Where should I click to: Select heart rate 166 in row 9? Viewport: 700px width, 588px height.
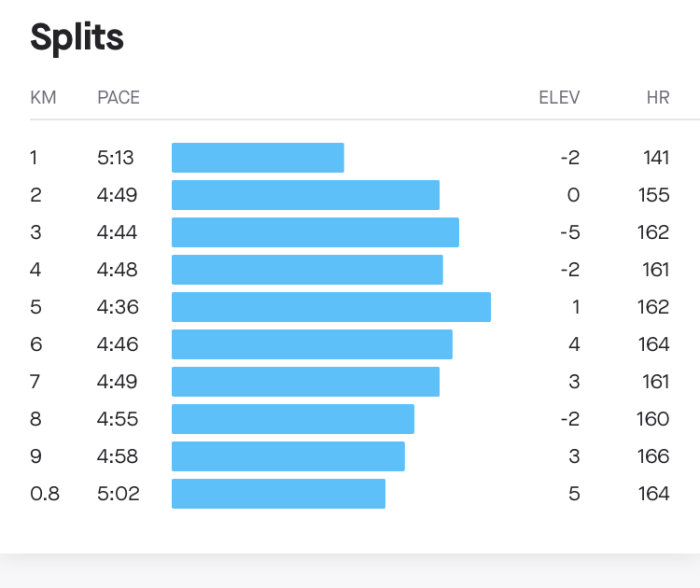coord(653,456)
